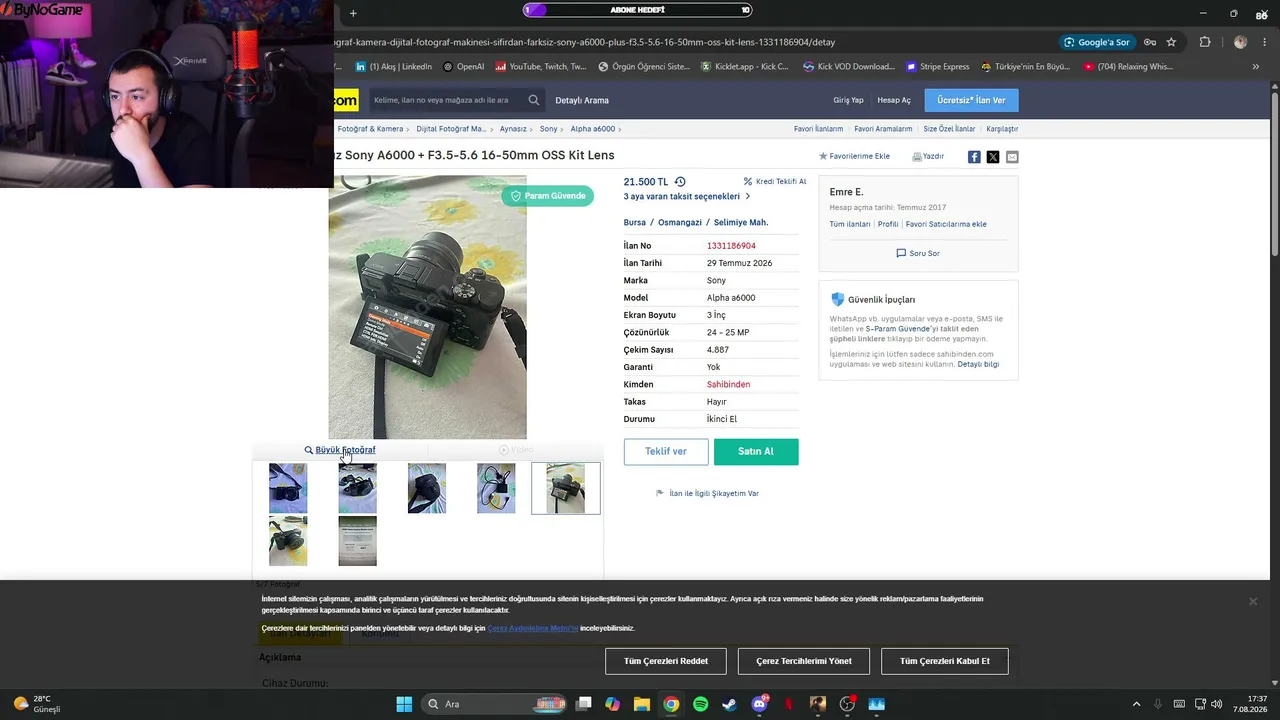Open Favori Aramalarım
This screenshot has width=1280, height=720.
click(x=883, y=129)
